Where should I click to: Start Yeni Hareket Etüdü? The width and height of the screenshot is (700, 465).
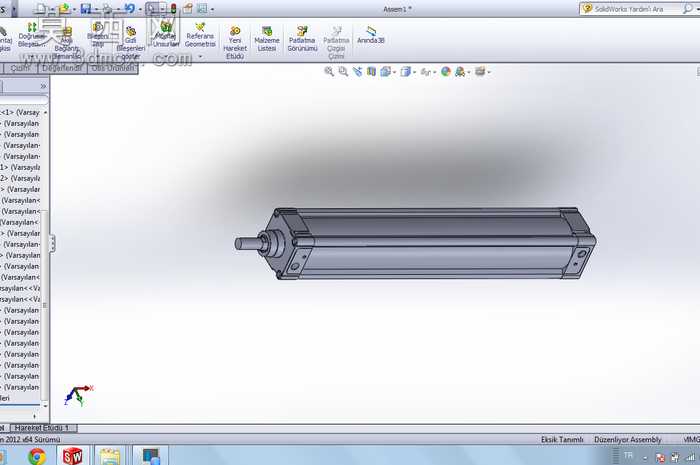click(x=235, y=43)
